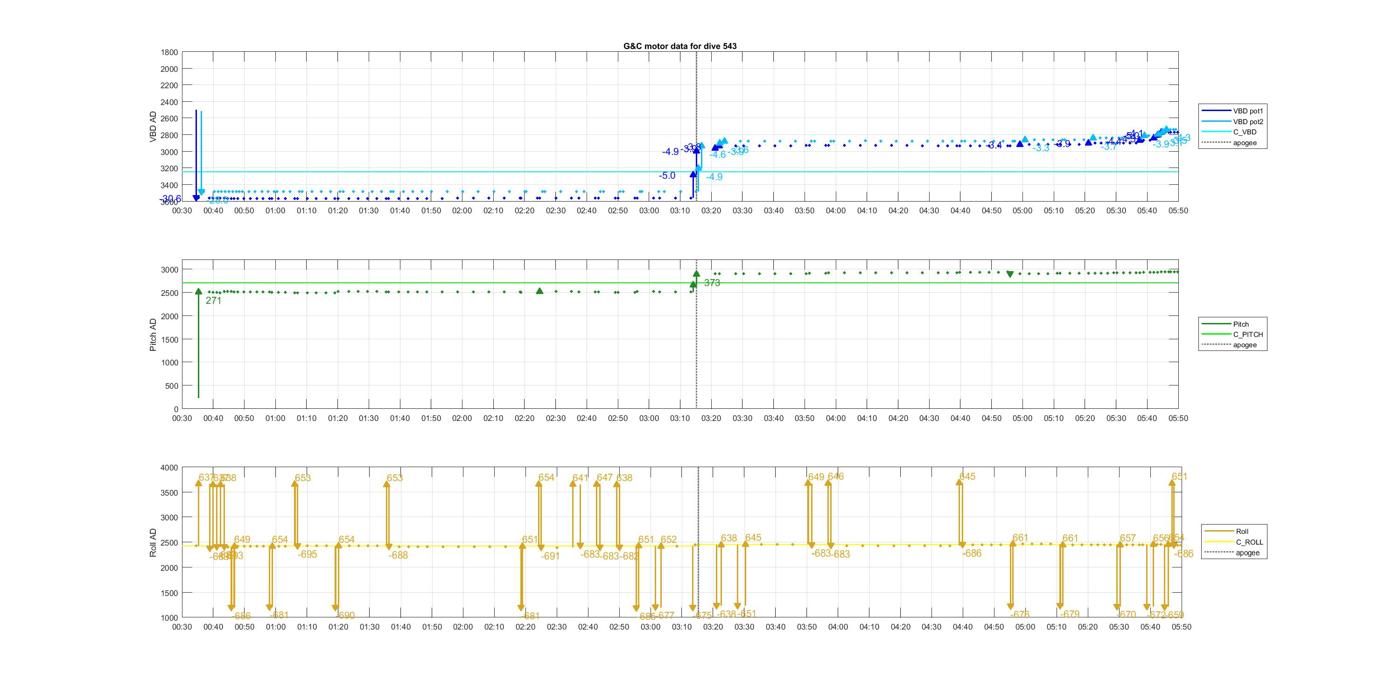Click the '-679' data label in the Roll plot
The width and height of the screenshot is (1400, 693).
click(x=1069, y=614)
